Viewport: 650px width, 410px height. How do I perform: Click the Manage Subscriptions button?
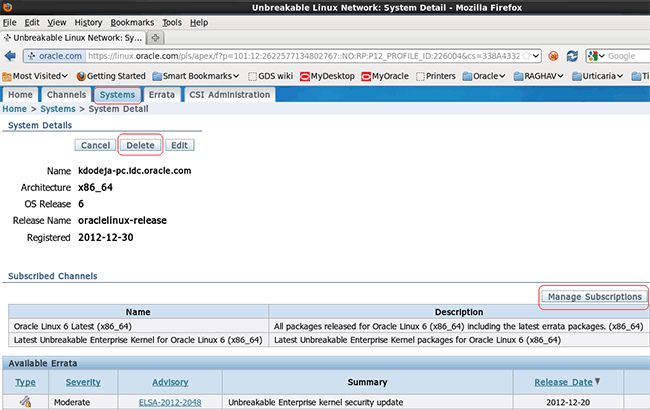pos(594,297)
